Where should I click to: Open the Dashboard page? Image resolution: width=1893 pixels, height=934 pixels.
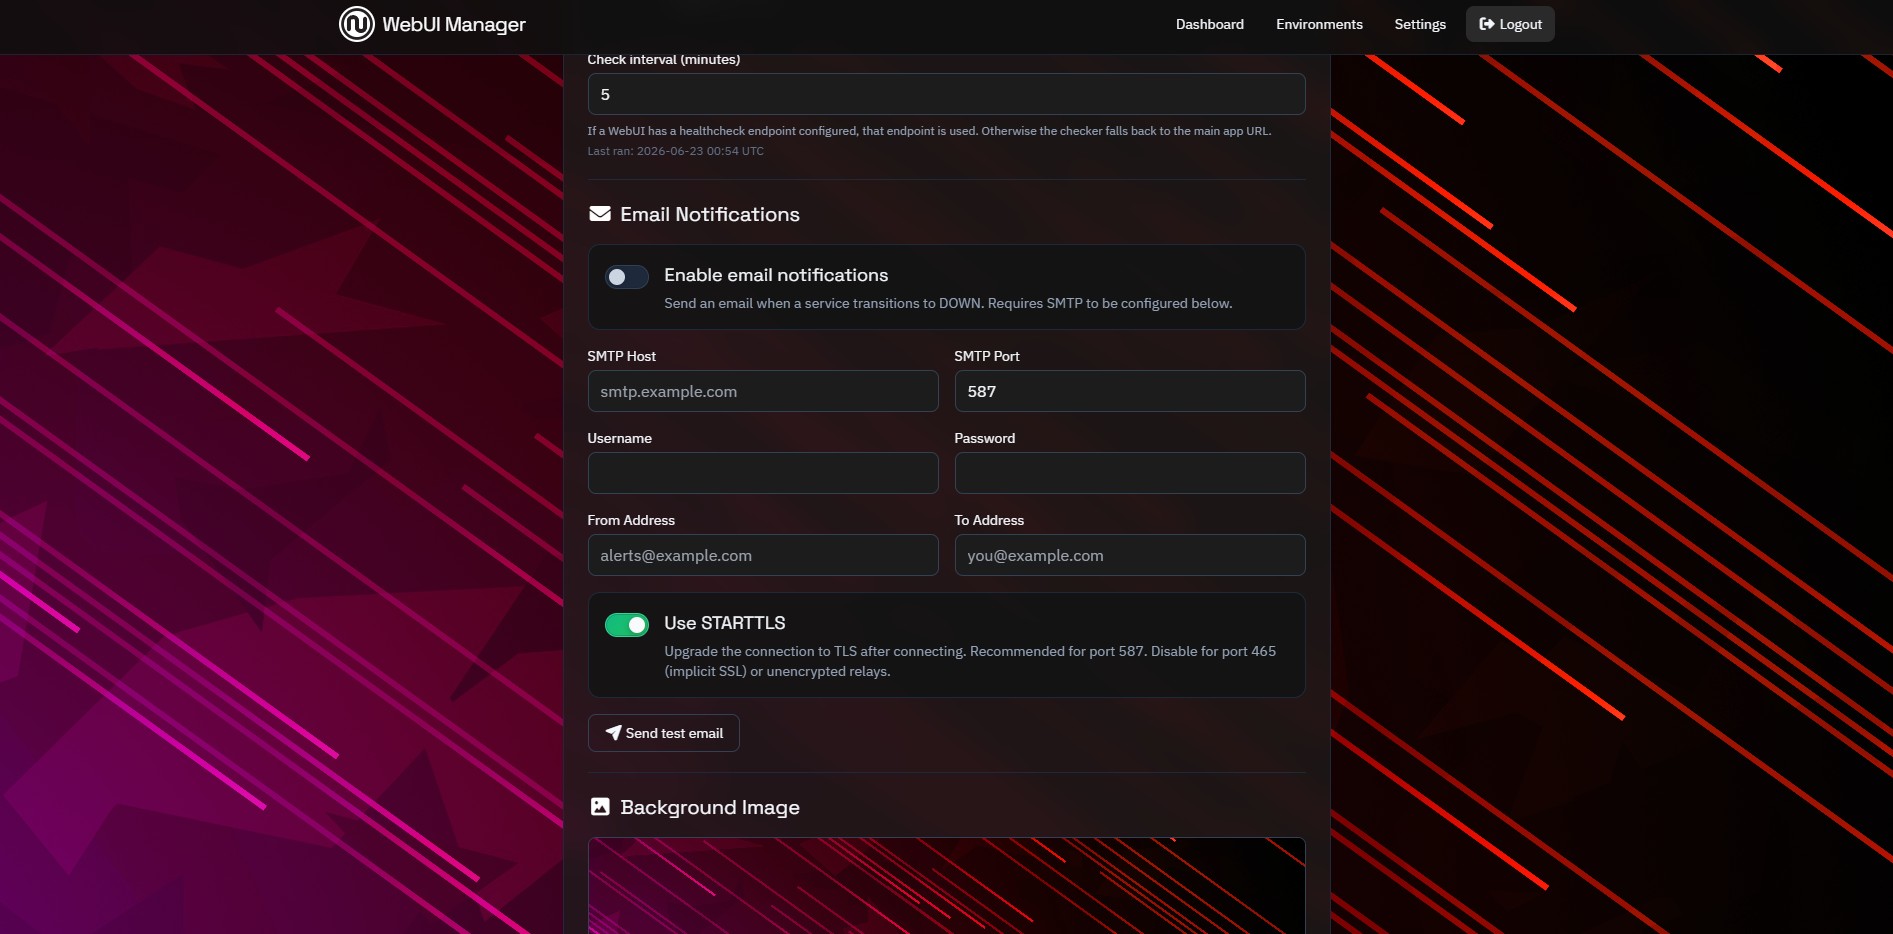pyautogui.click(x=1210, y=24)
